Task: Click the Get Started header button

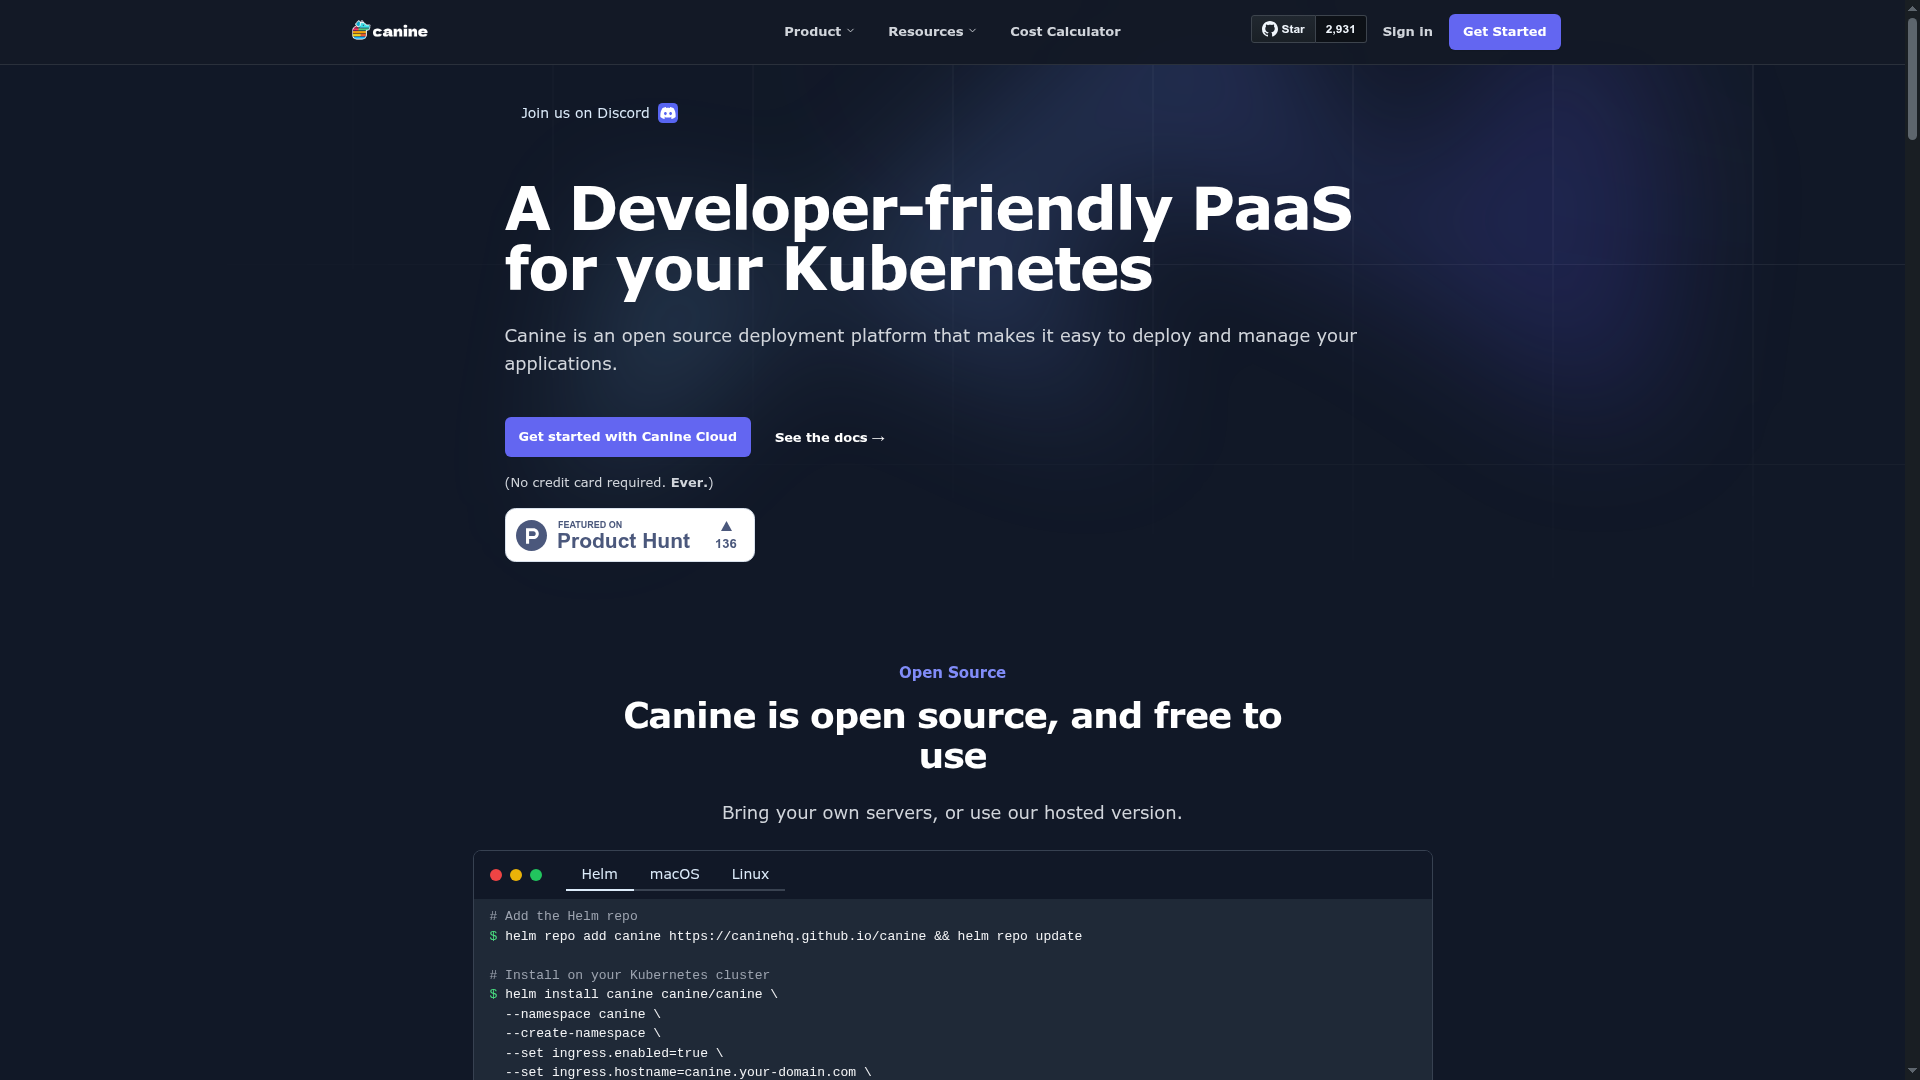Action: pyautogui.click(x=1504, y=32)
